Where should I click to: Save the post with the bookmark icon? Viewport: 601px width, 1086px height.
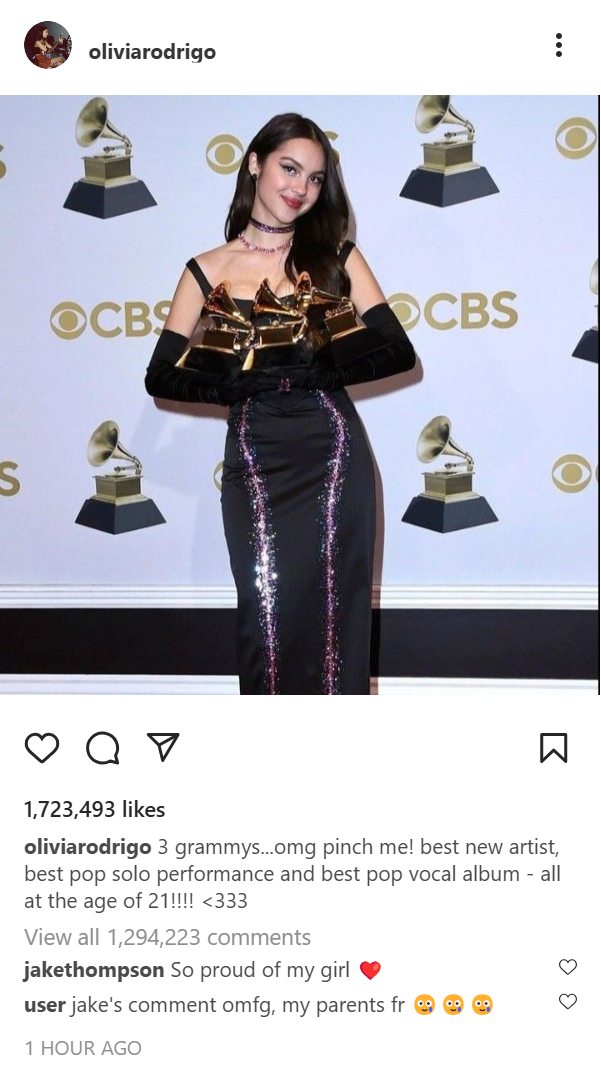(x=553, y=748)
